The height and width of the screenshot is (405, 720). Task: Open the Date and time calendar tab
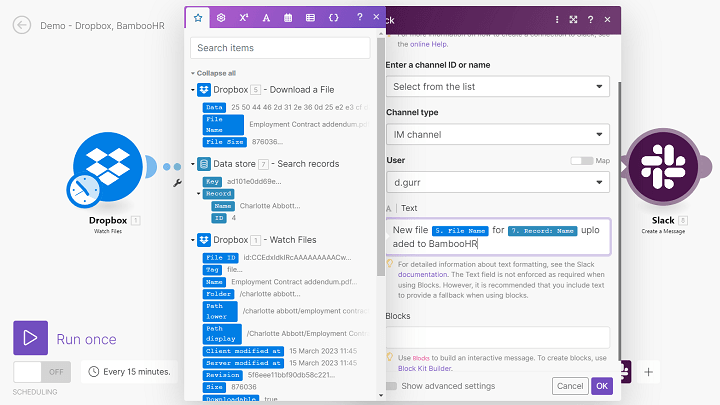point(288,18)
